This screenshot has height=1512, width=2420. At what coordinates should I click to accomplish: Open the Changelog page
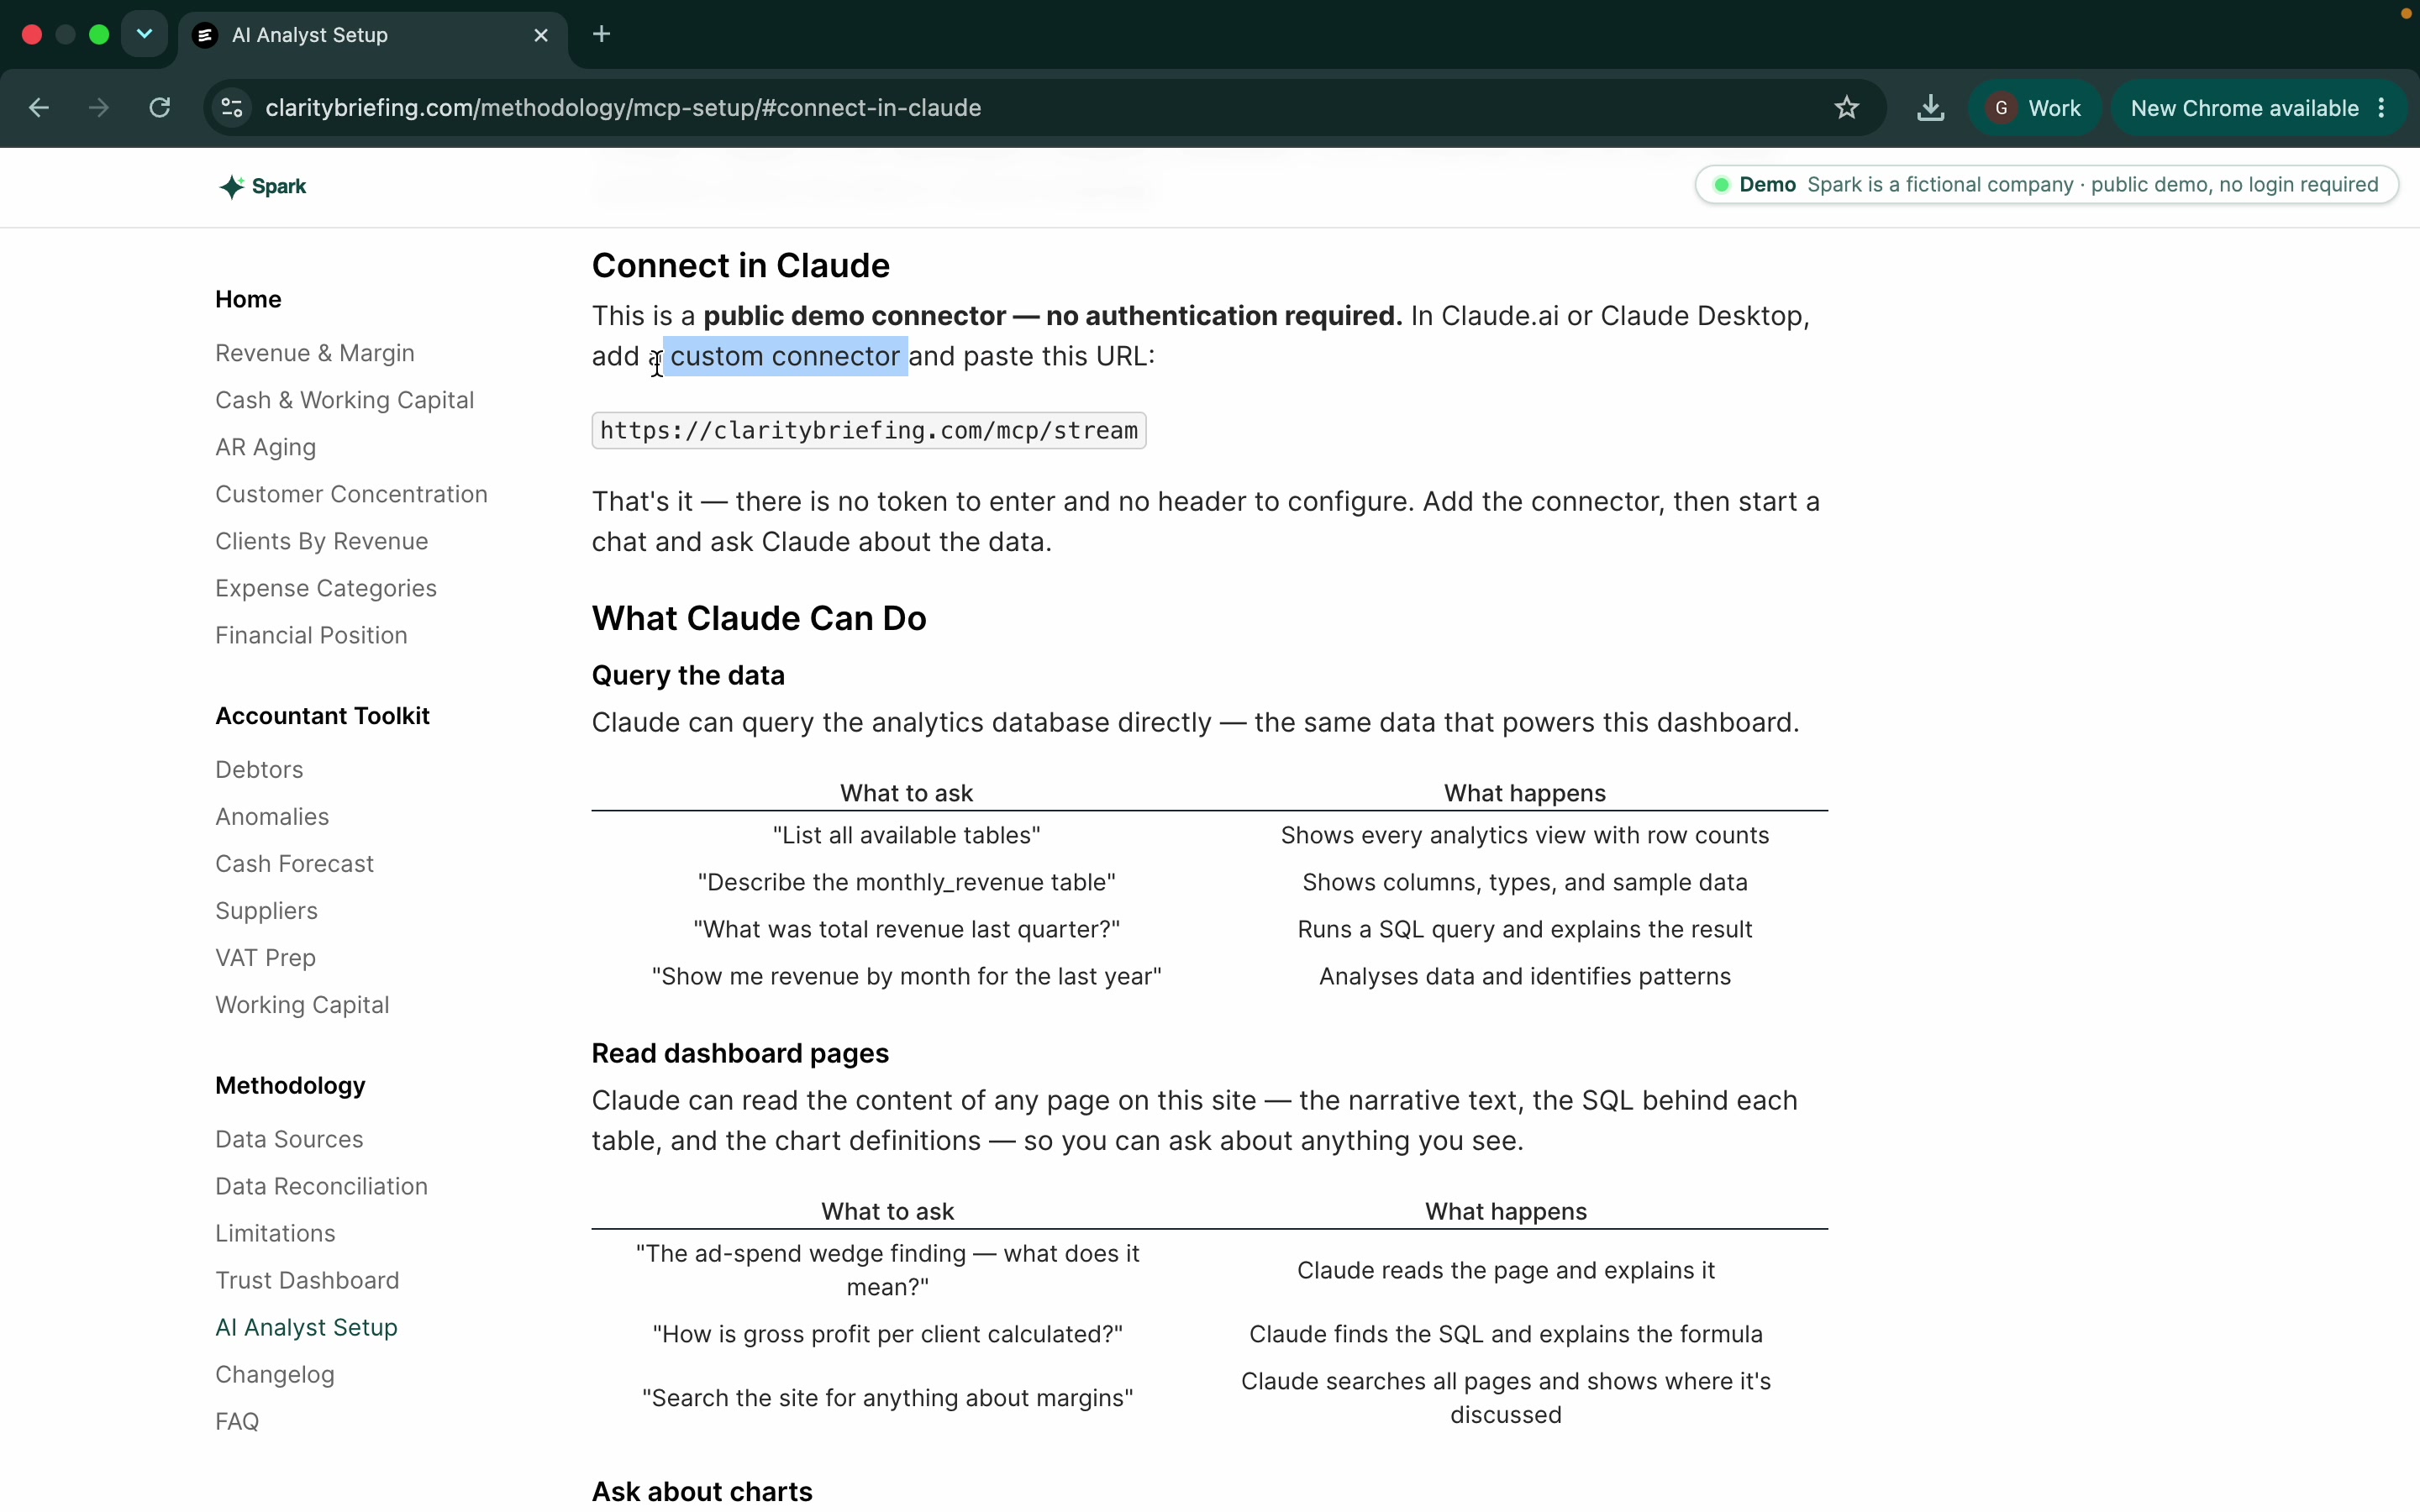pos(275,1375)
